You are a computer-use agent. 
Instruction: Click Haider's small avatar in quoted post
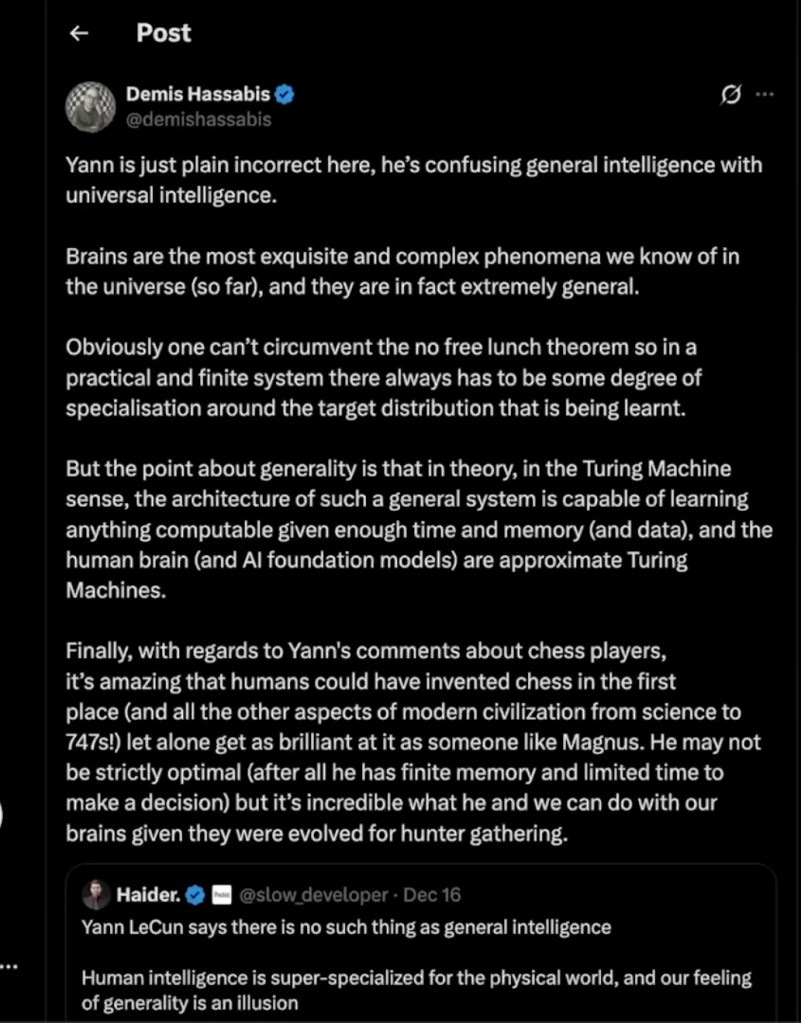click(96, 893)
